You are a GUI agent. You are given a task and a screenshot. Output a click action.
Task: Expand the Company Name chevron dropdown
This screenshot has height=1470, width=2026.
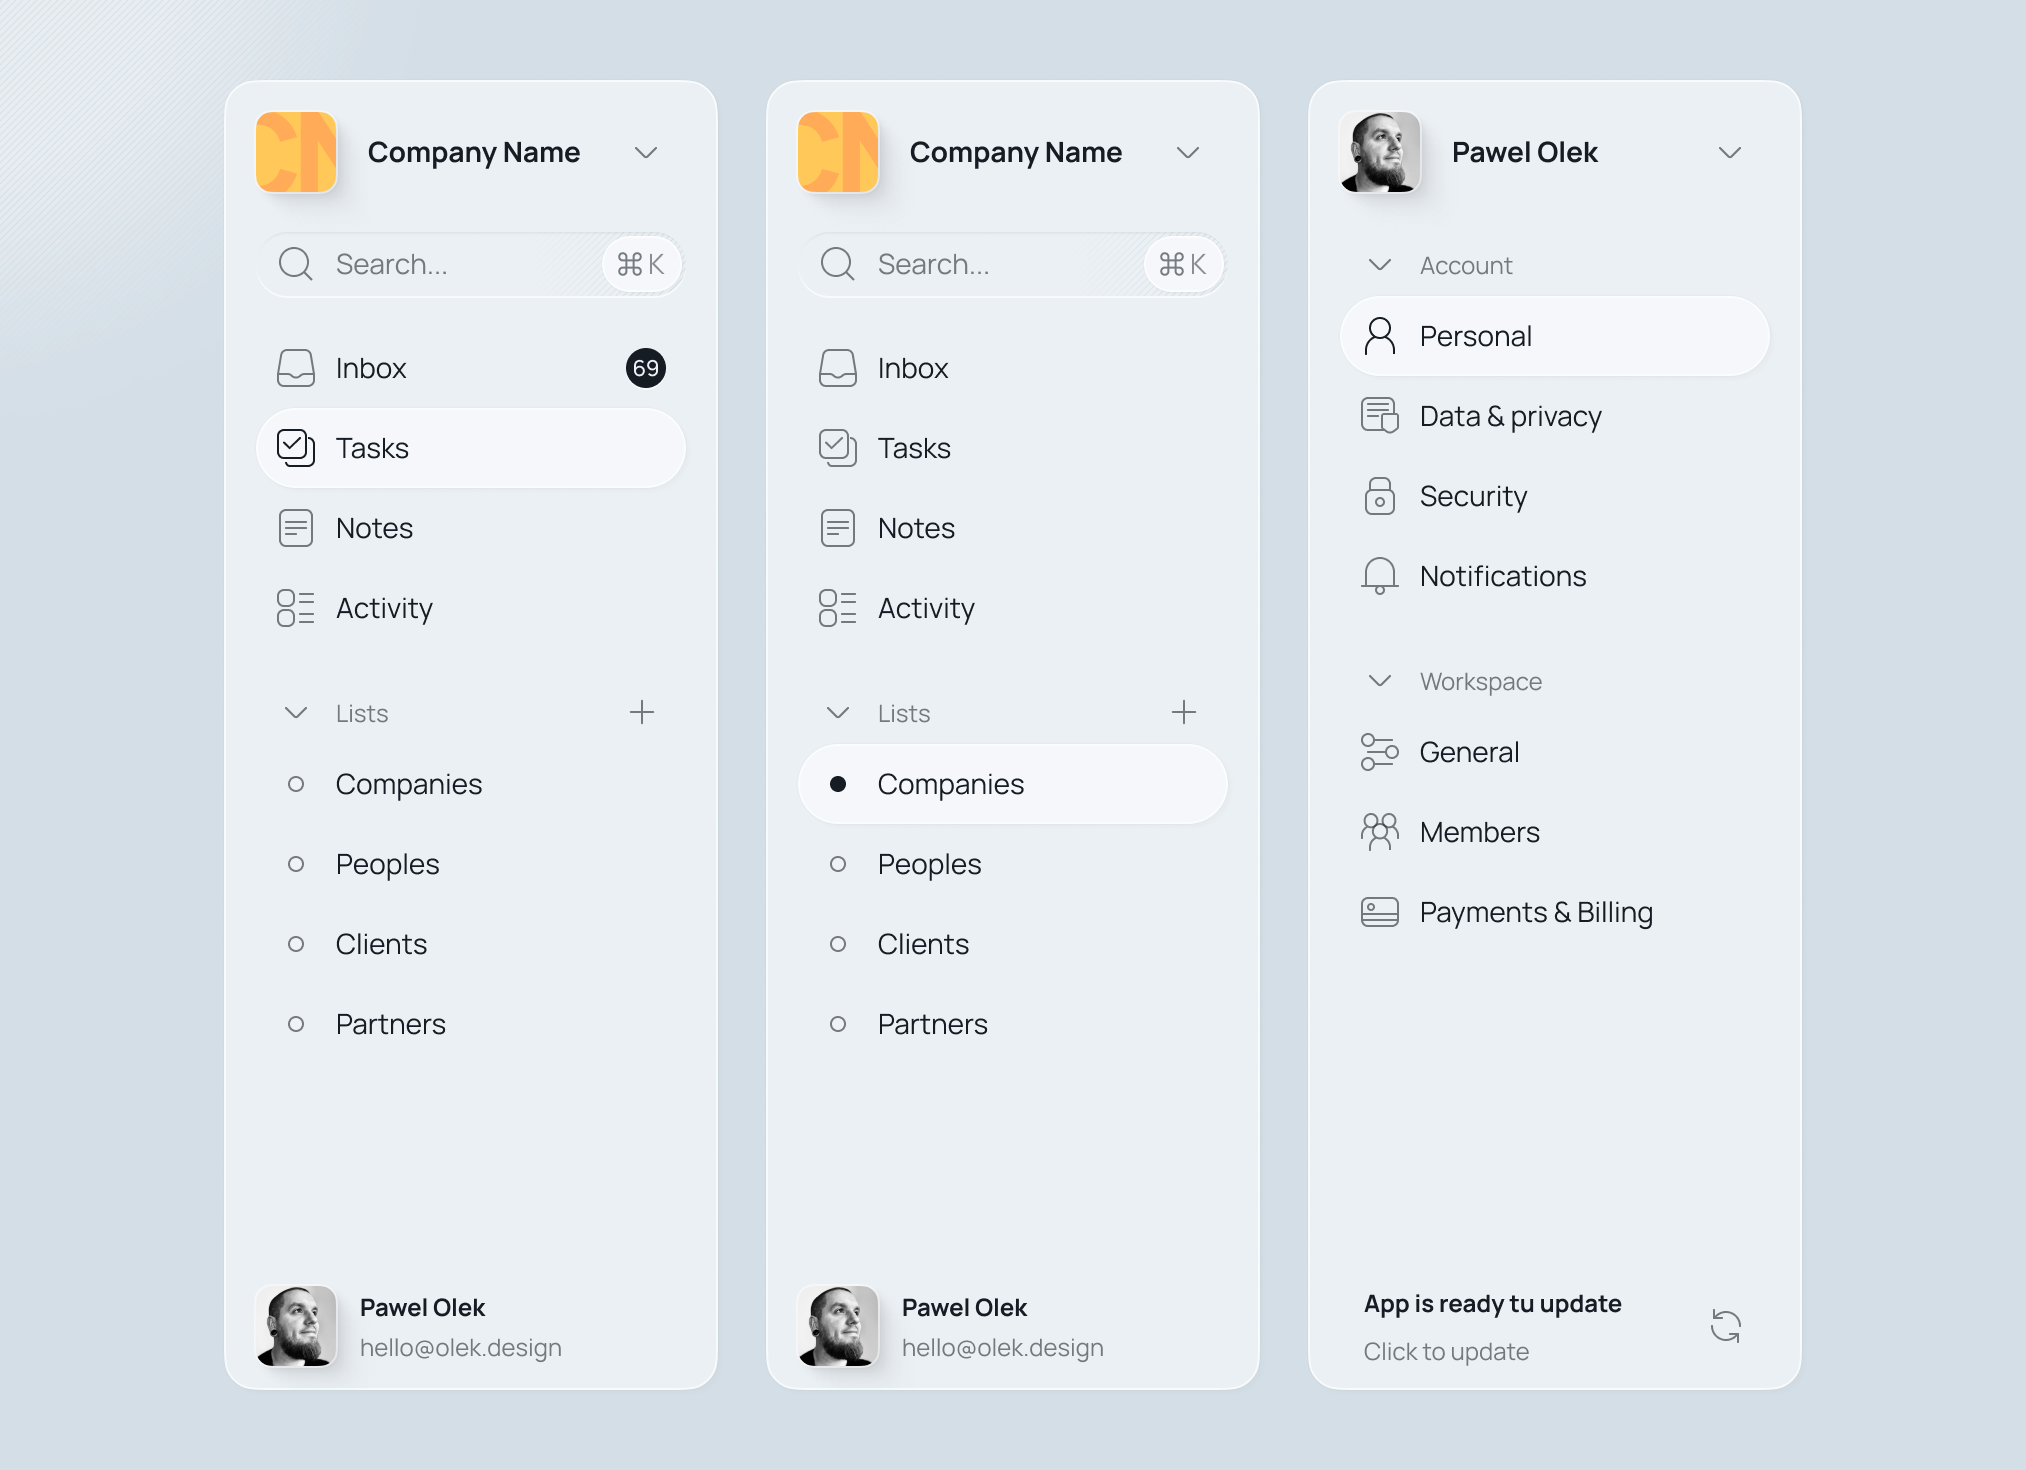coord(646,153)
